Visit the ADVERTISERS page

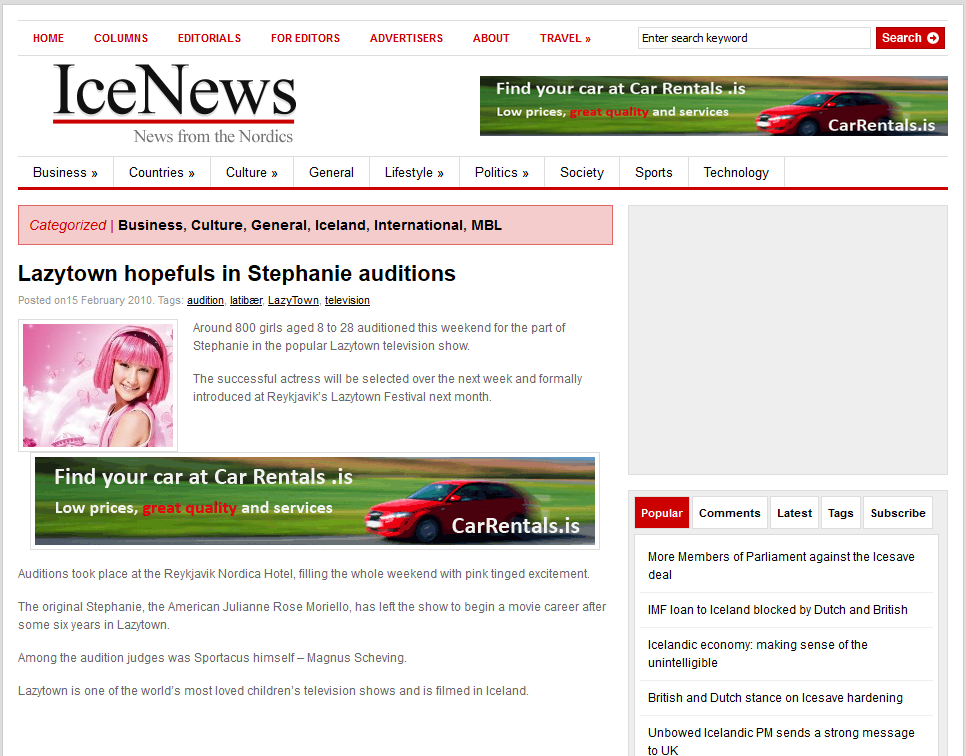(406, 38)
